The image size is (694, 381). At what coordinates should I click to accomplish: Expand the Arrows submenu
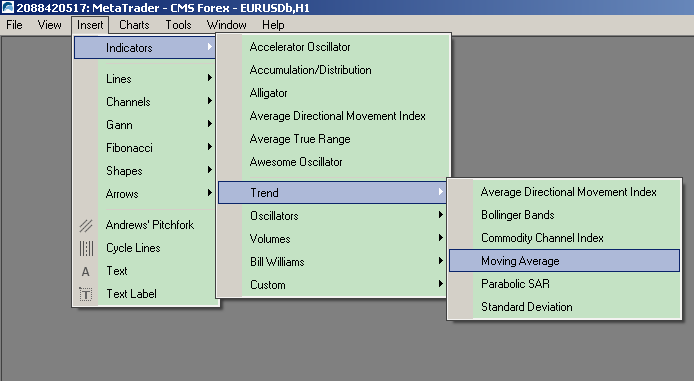tap(145, 194)
